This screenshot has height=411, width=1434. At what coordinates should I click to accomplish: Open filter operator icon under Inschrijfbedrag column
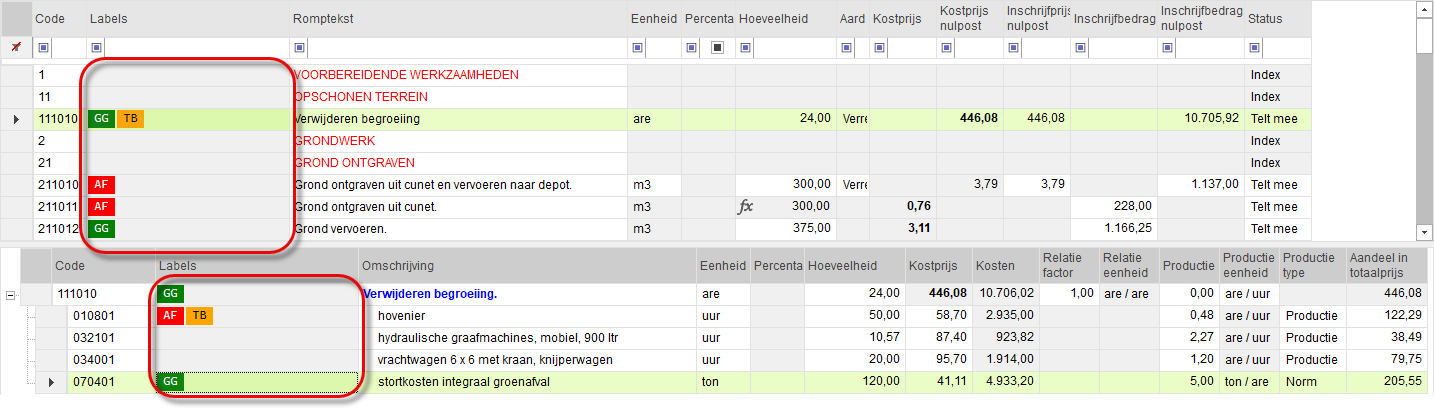[x=1080, y=47]
